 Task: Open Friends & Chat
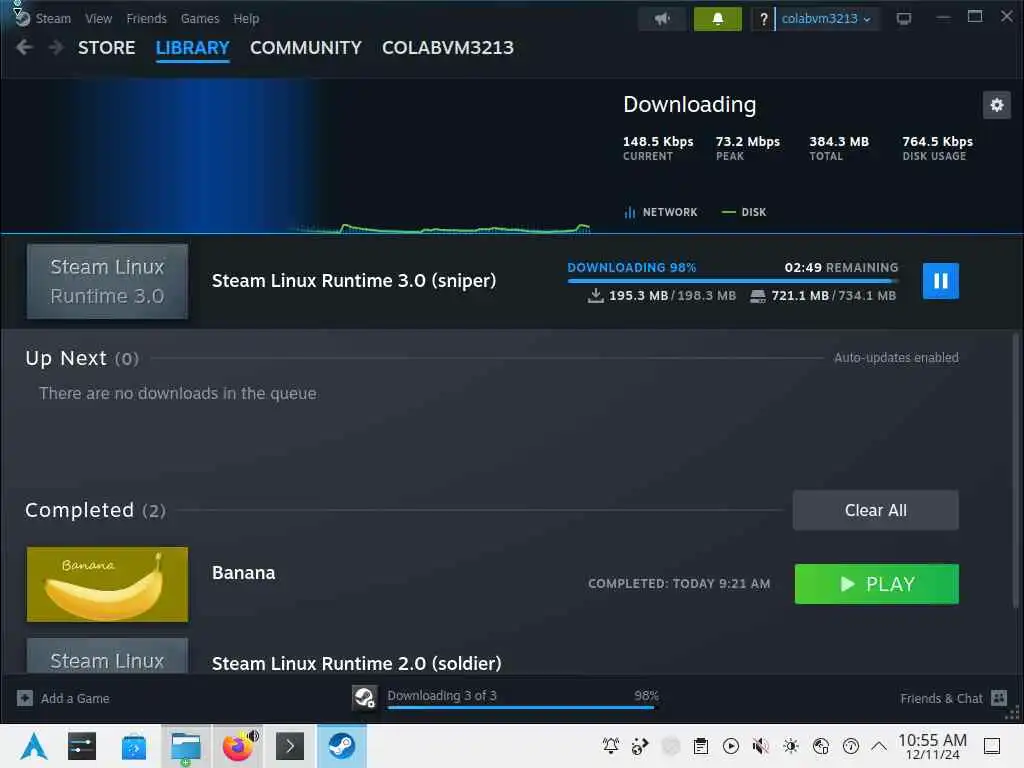point(953,698)
